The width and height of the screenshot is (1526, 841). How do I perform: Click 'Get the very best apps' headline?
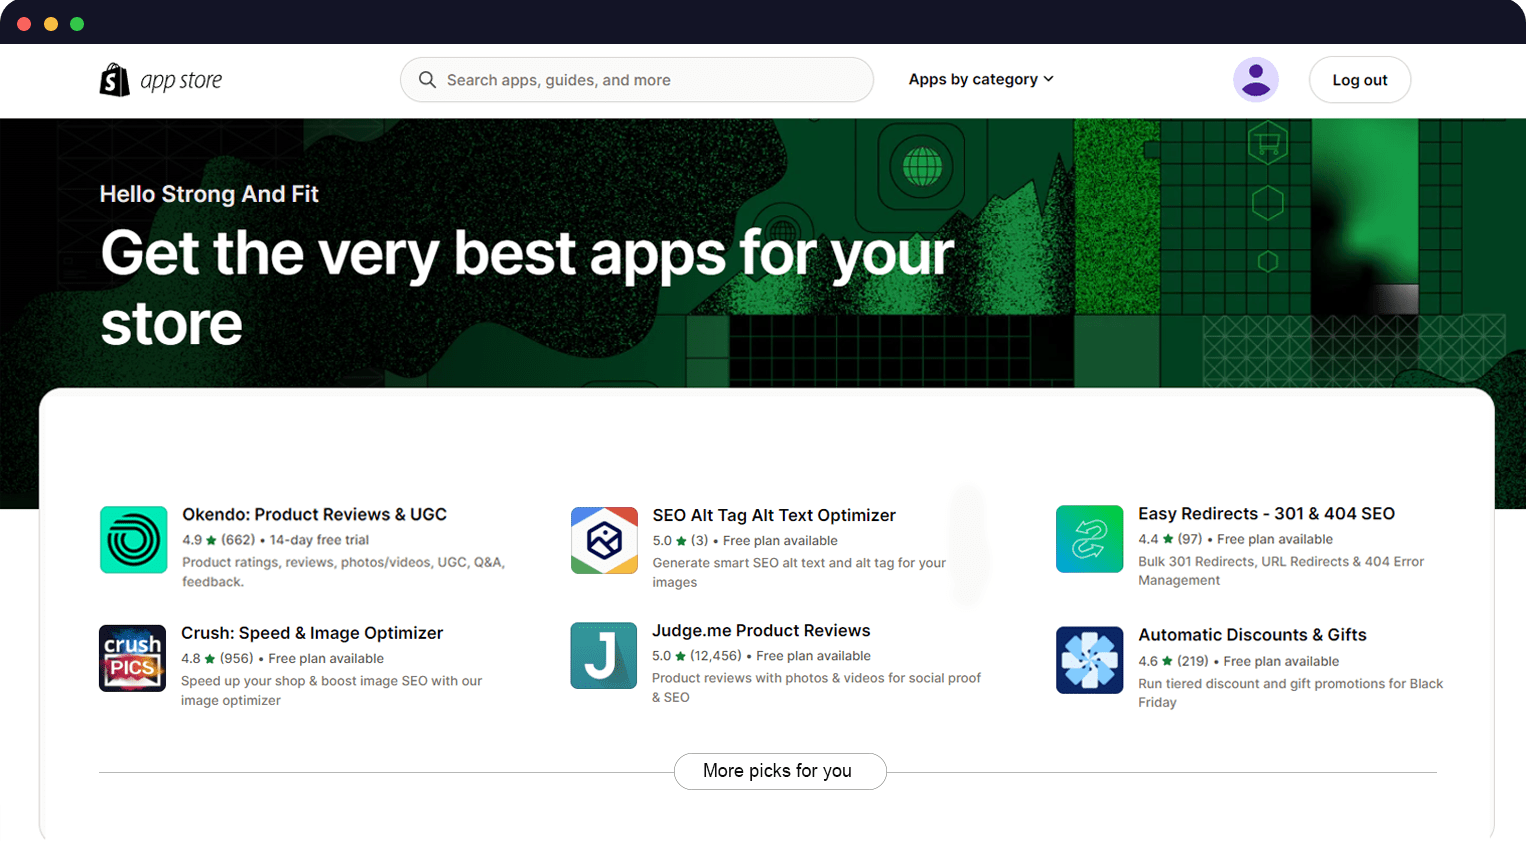click(527, 288)
